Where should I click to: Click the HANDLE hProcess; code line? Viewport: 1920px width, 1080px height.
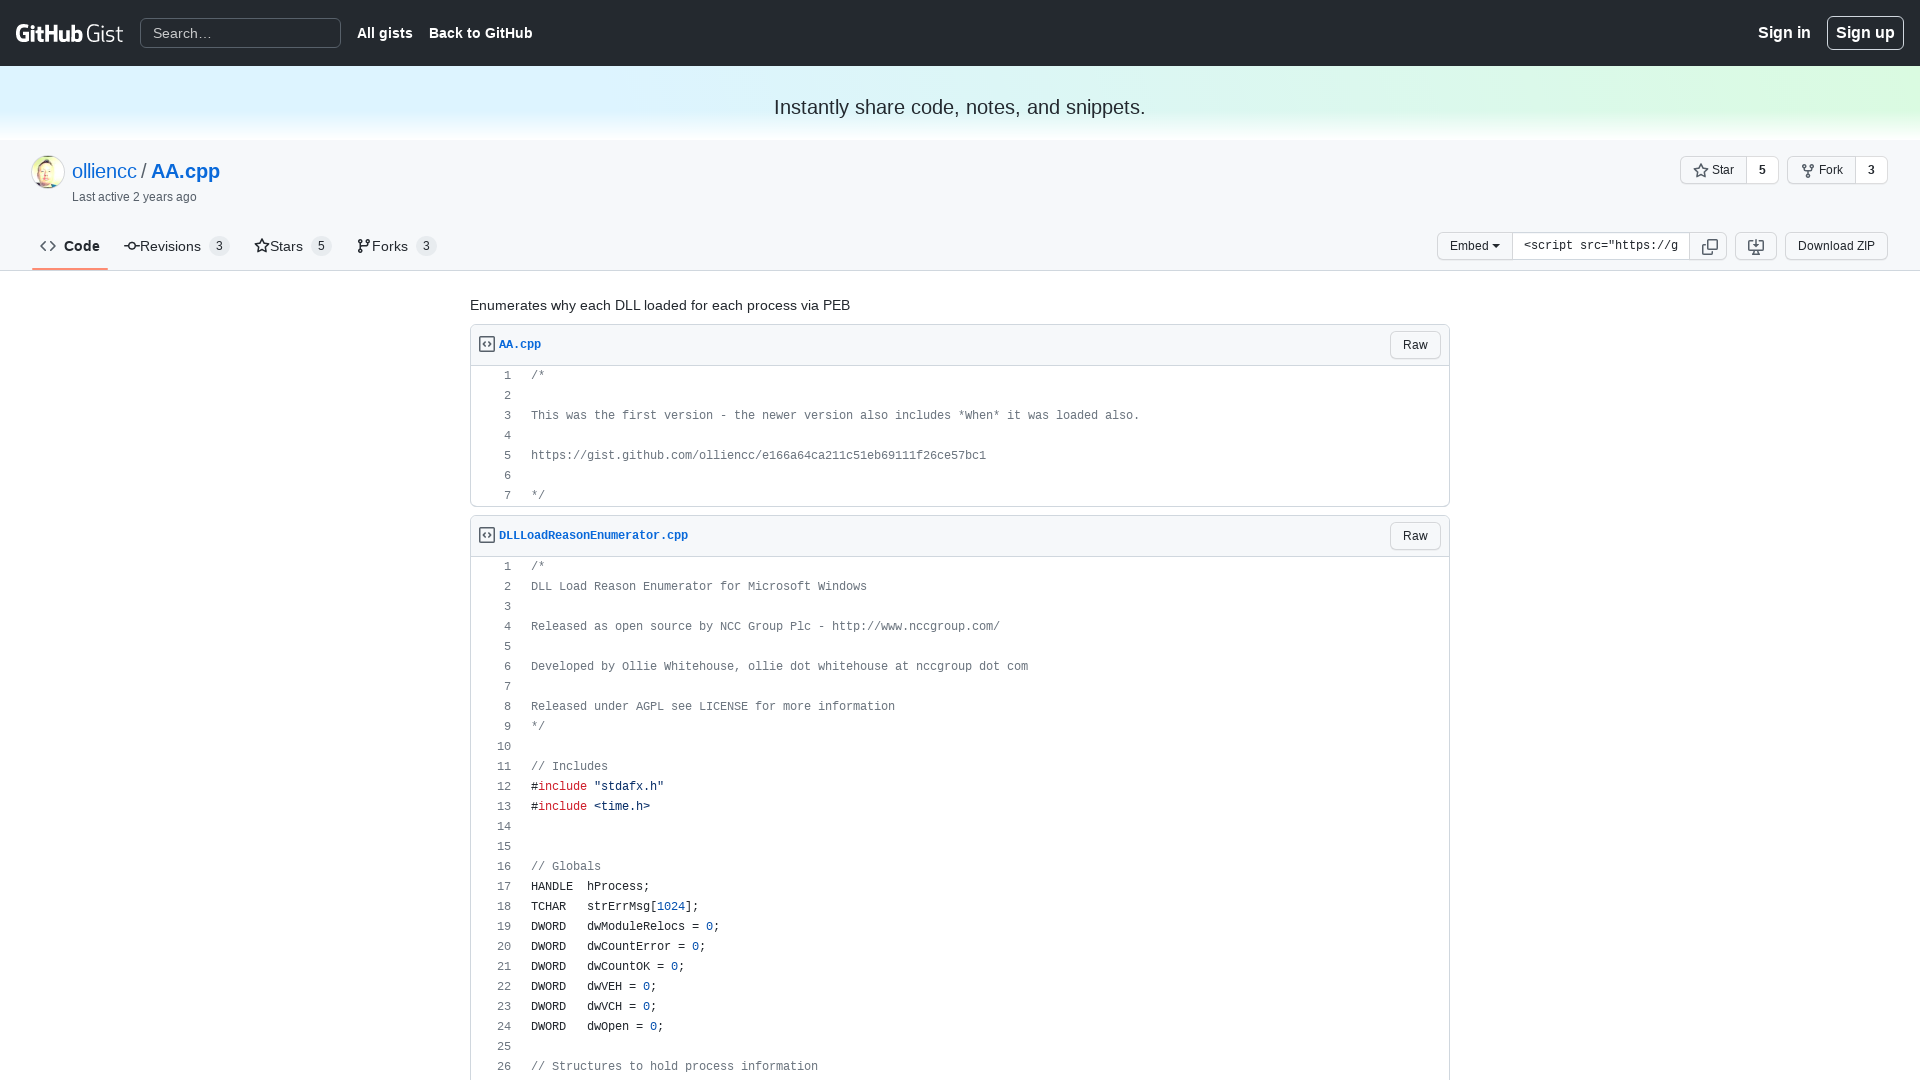point(590,887)
